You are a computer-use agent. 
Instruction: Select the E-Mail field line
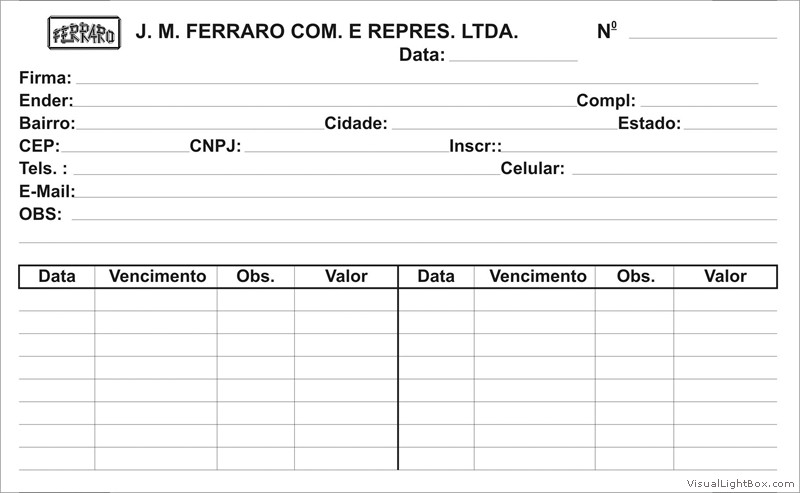pyautogui.click(x=427, y=191)
